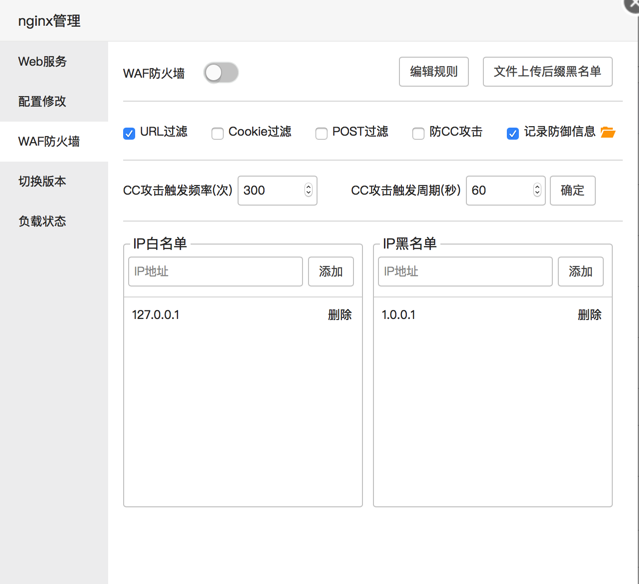
Task: Delete 127.0.0.1 from the whitelist
Action: pos(339,315)
